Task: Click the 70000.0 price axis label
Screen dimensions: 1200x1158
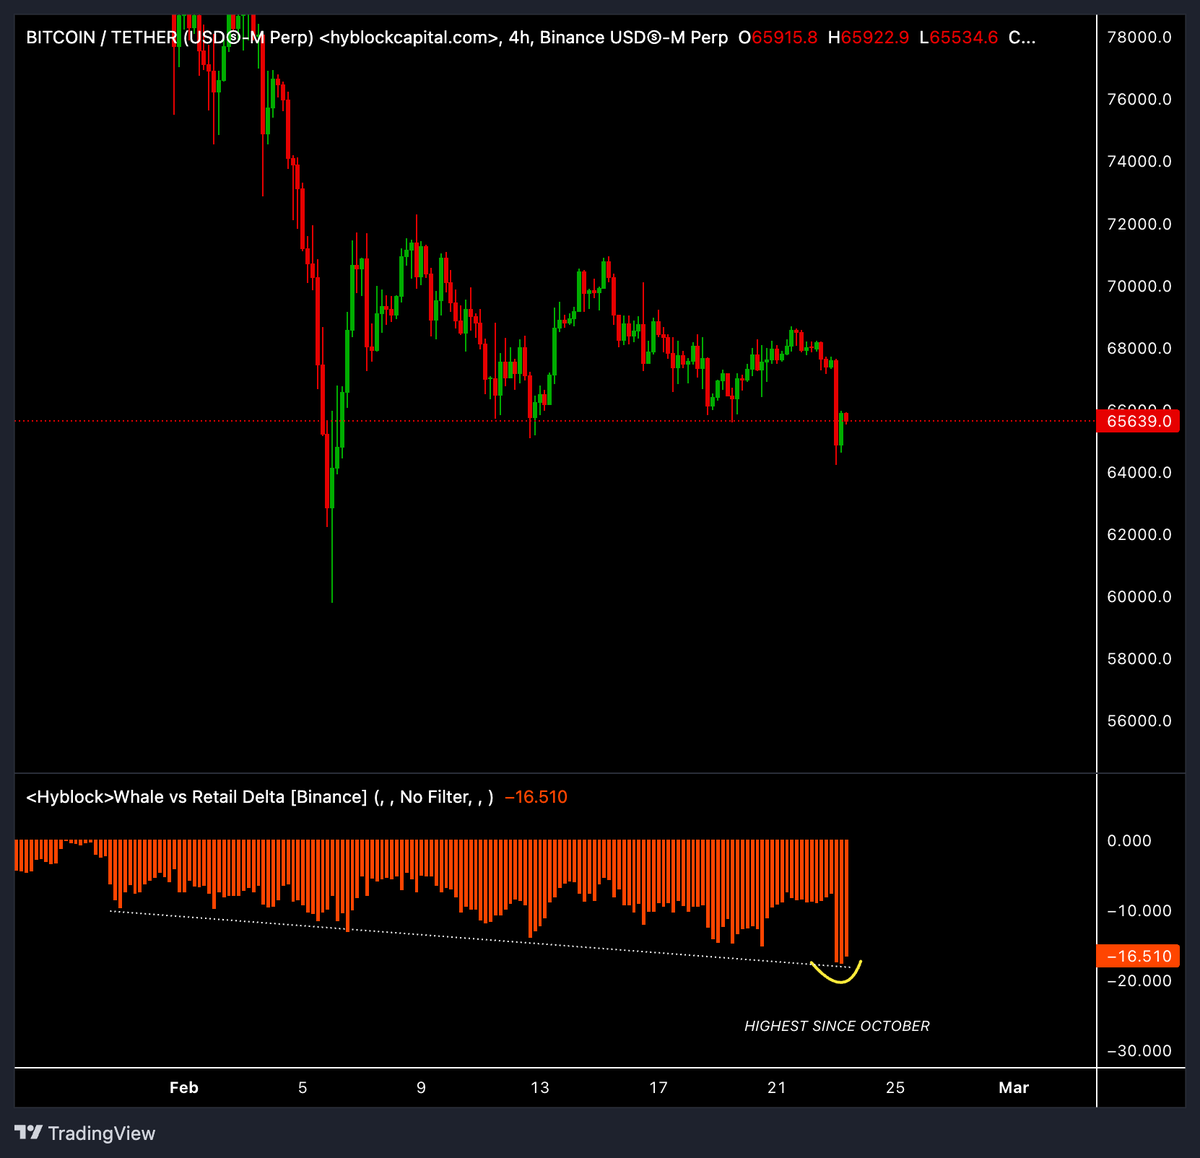Action: (1139, 286)
